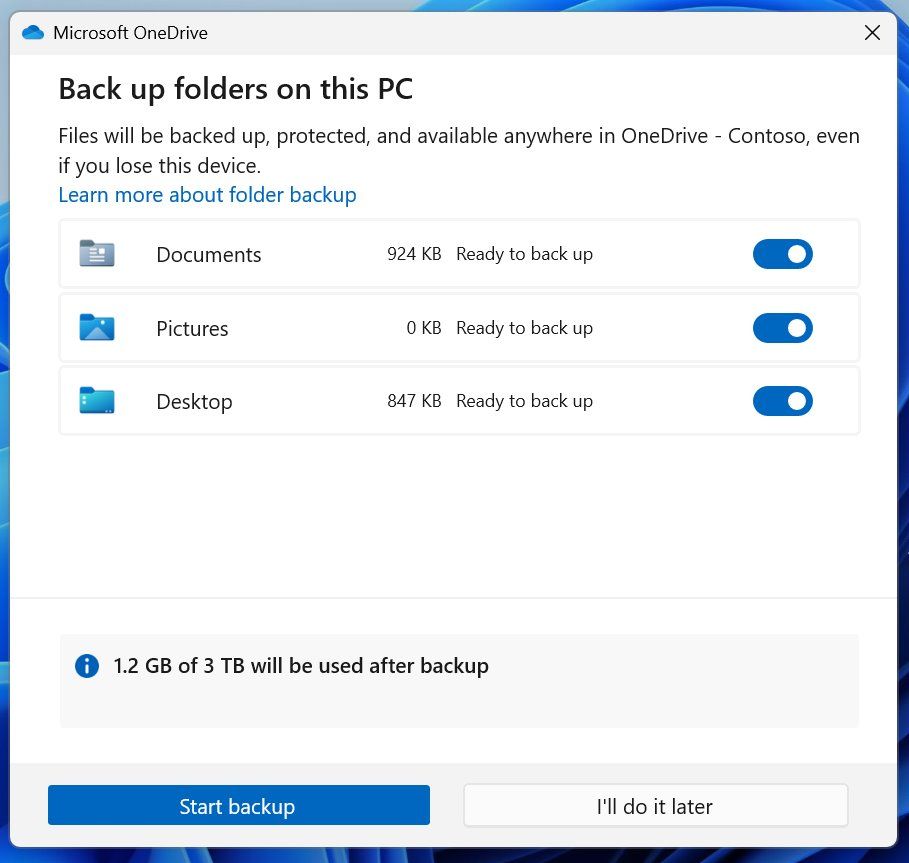Click the Back up folders on this PC heading
909x863 pixels.
(x=235, y=89)
